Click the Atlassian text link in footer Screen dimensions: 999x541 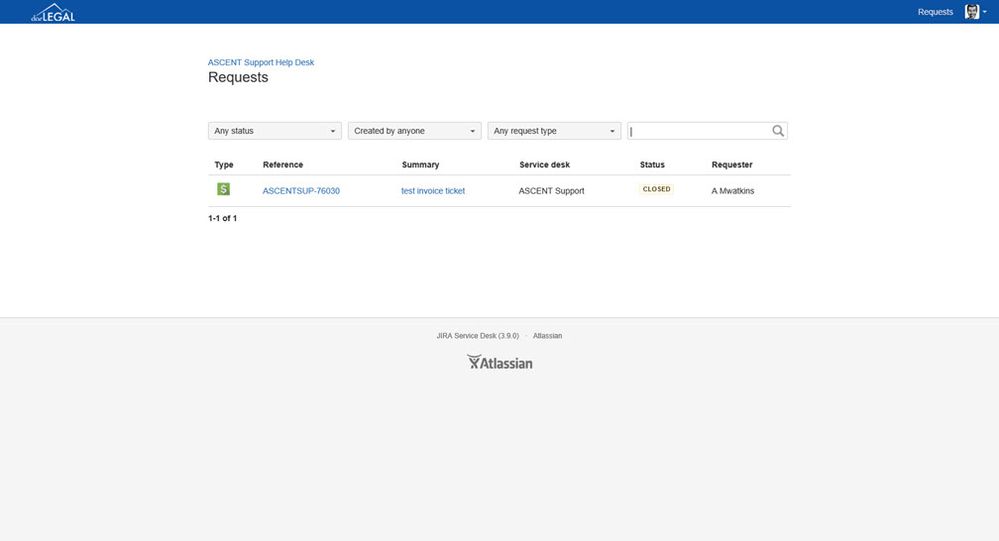coord(547,336)
